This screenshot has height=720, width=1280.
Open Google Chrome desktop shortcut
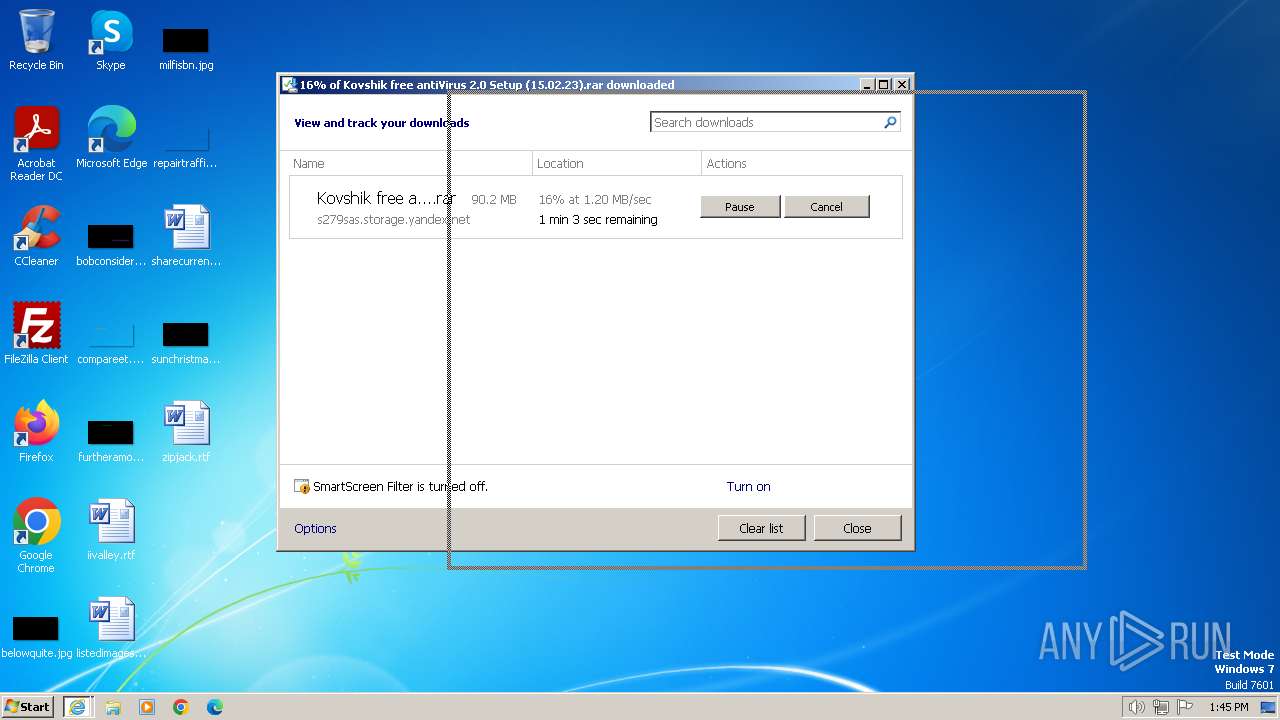pyautogui.click(x=36, y=536)
